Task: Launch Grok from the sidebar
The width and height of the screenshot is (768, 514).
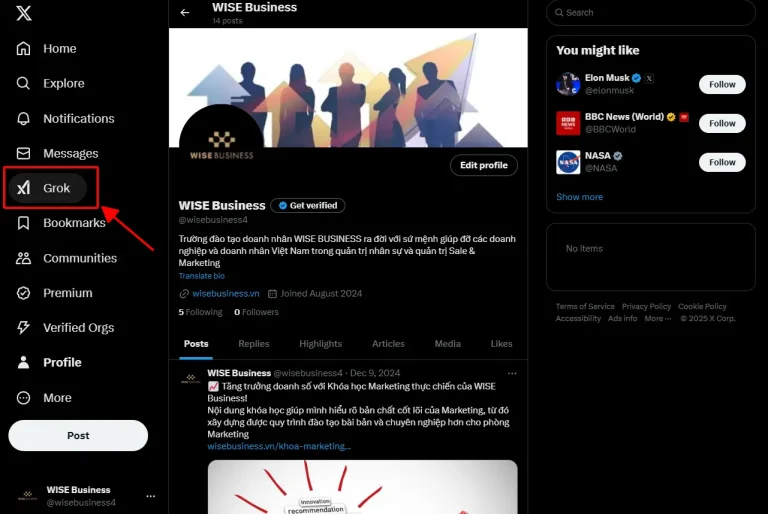Action: 48,188
